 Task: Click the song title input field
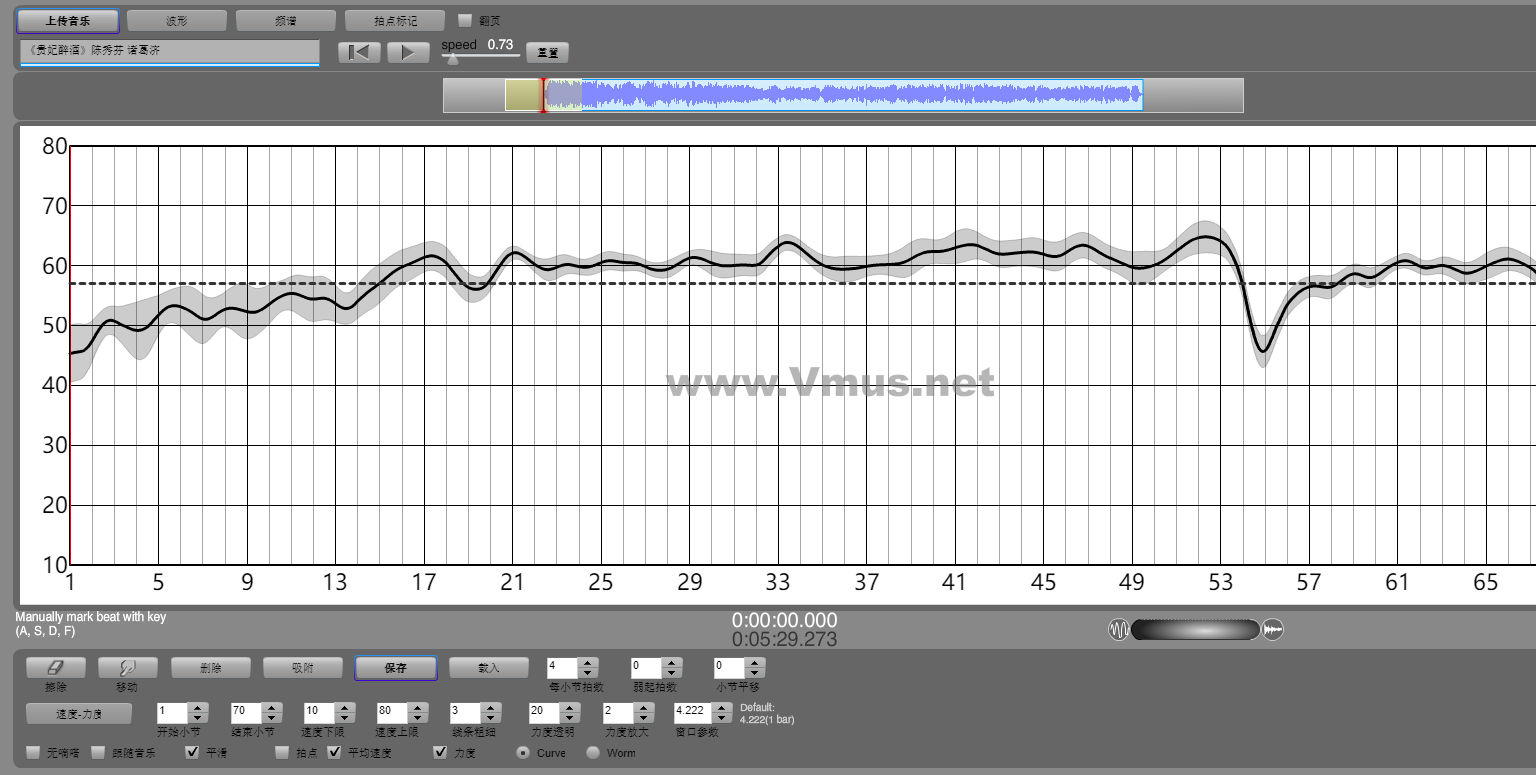point(169,51)
